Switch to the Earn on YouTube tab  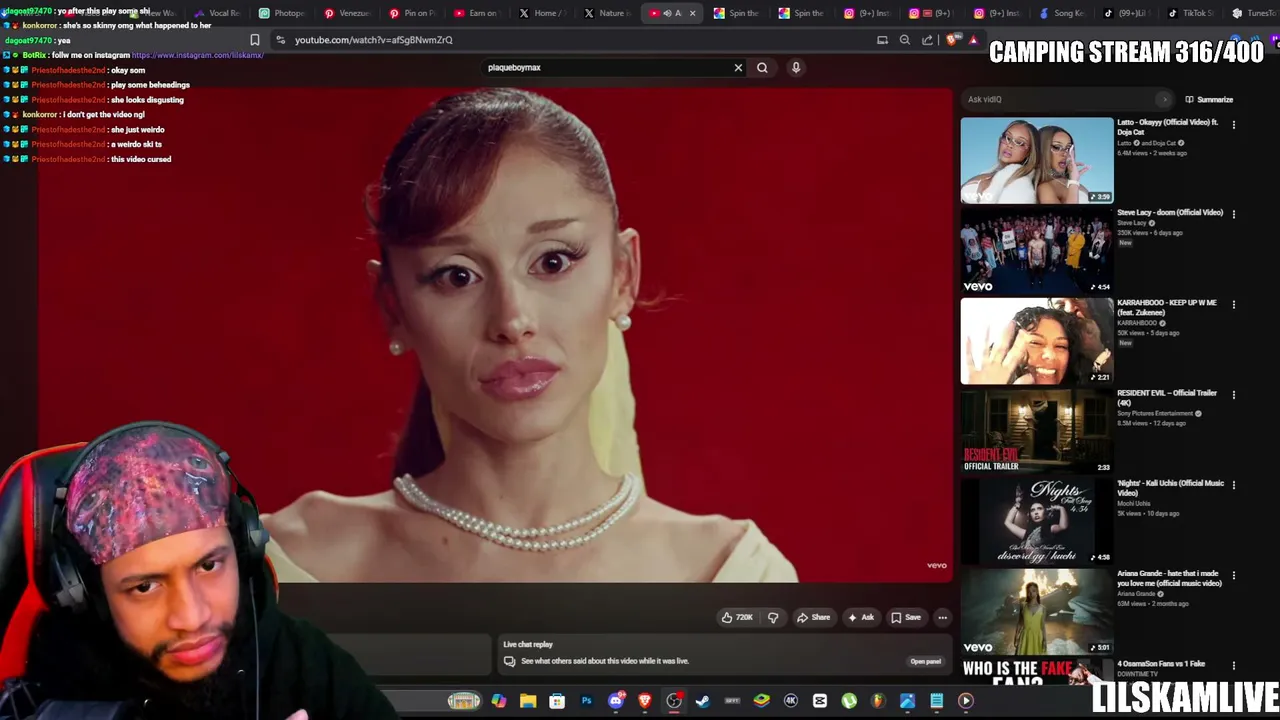pyautogui.click(x=477, y=13)
